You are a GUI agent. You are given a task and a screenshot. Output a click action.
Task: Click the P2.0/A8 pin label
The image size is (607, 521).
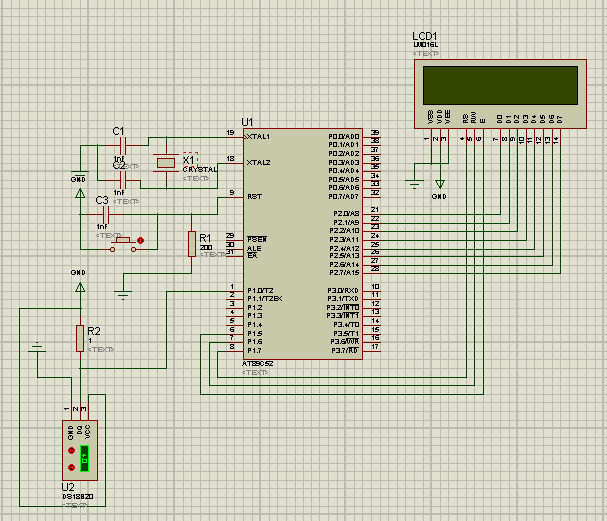[346, 214]
